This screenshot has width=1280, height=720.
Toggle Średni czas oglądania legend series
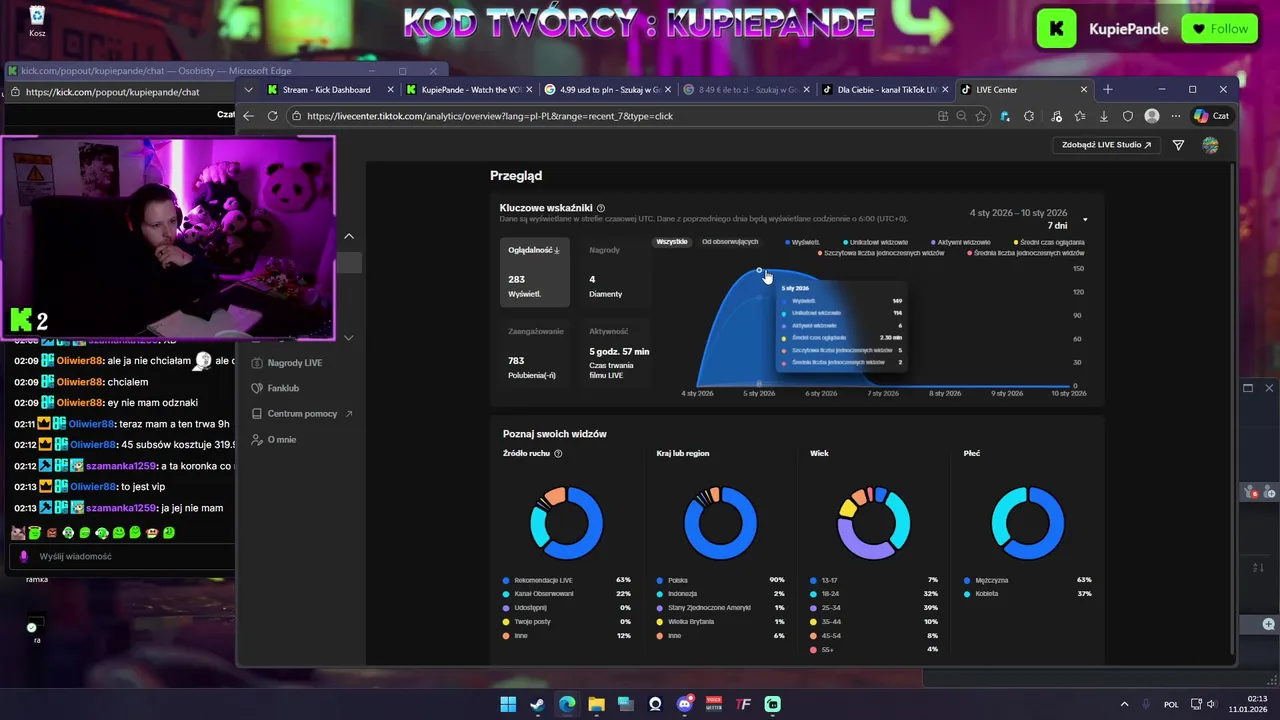coord(1049,242)
